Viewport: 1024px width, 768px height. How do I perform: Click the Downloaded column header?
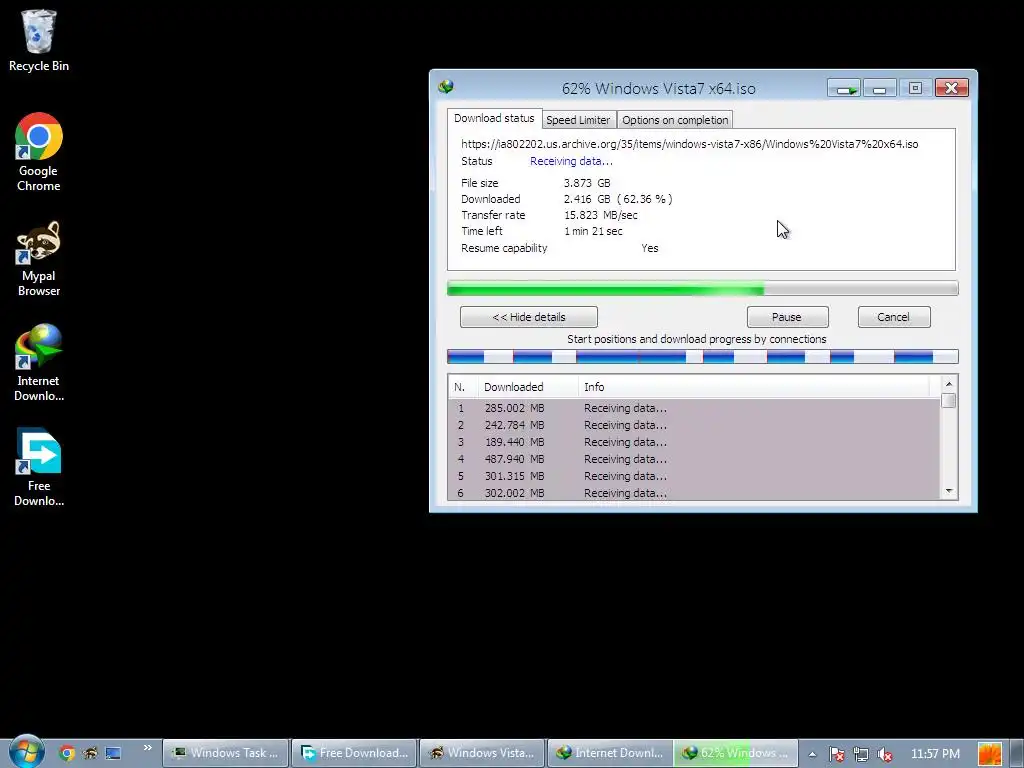[528, 387]
